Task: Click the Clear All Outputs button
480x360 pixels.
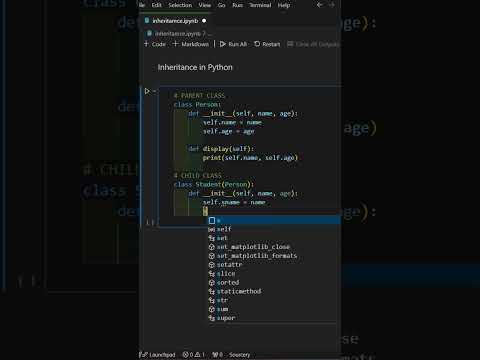Action: [x=313, y=44]
